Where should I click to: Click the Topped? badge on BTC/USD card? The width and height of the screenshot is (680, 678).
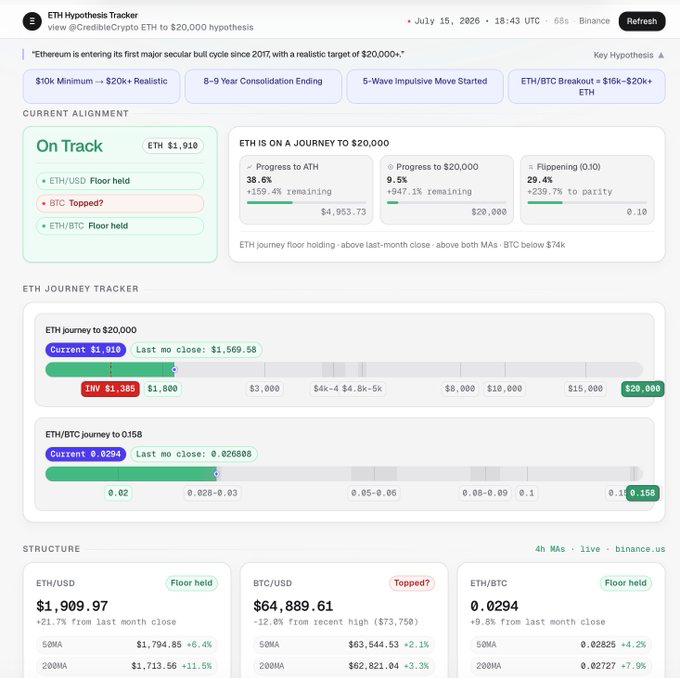point(412,583)
